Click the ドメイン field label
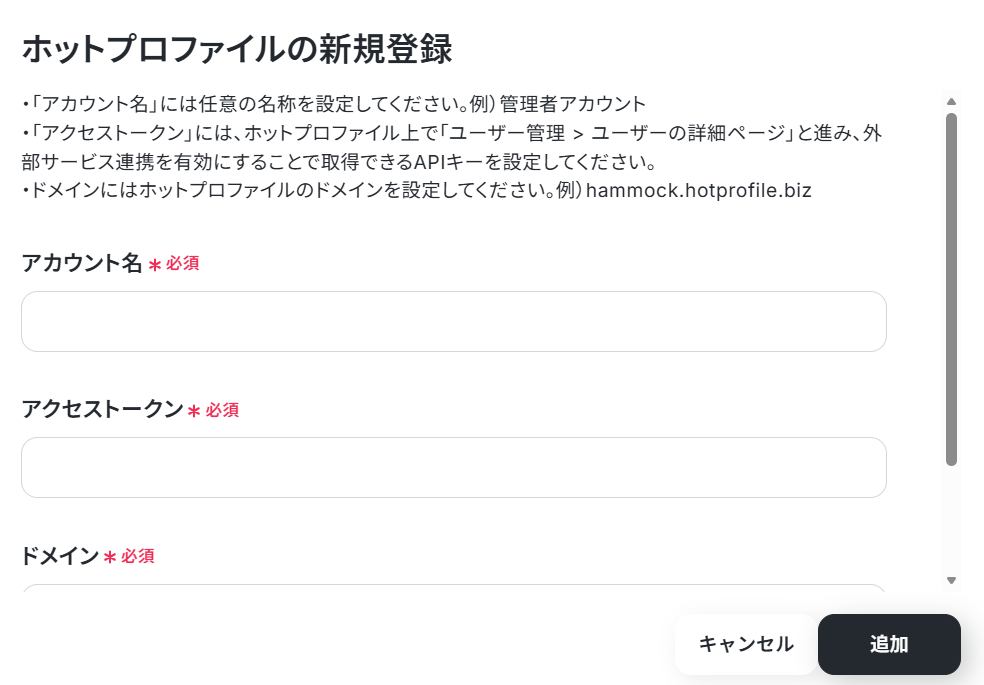984x685 pixels. tap(60, 555)
